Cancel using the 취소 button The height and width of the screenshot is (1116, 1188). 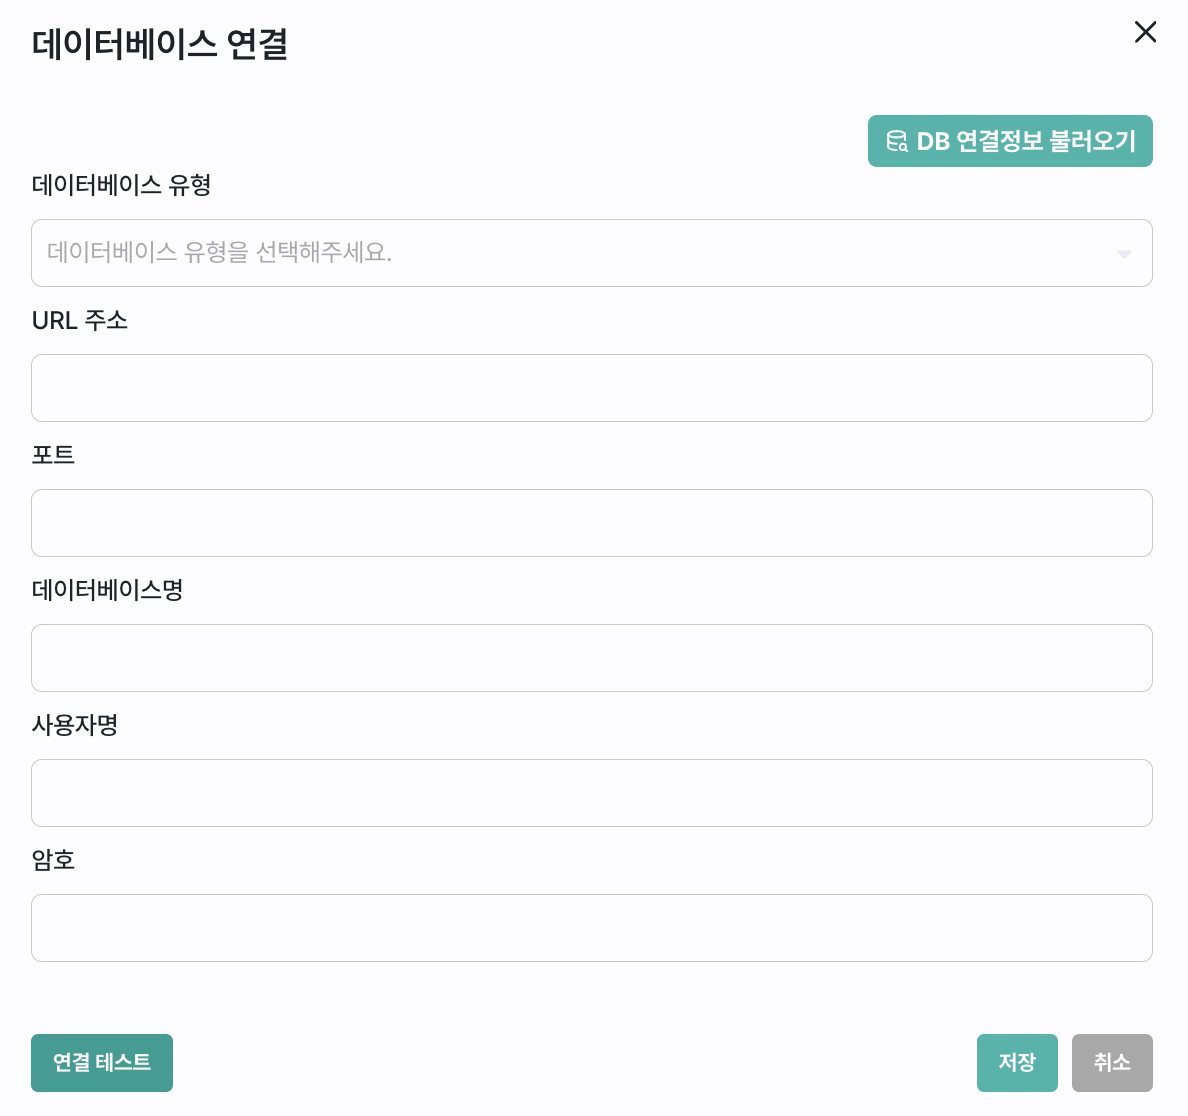[x=1112, y=1062]
